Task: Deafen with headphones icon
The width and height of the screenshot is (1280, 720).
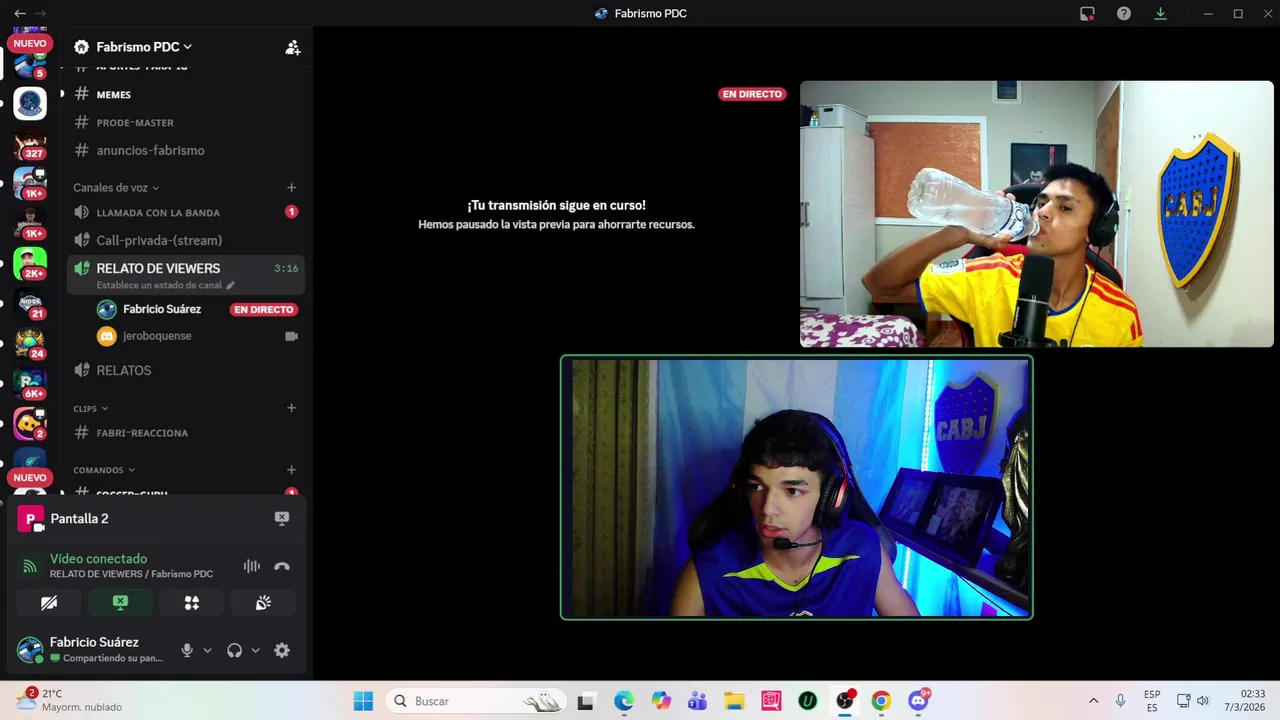Action: (x=234, y=650)
